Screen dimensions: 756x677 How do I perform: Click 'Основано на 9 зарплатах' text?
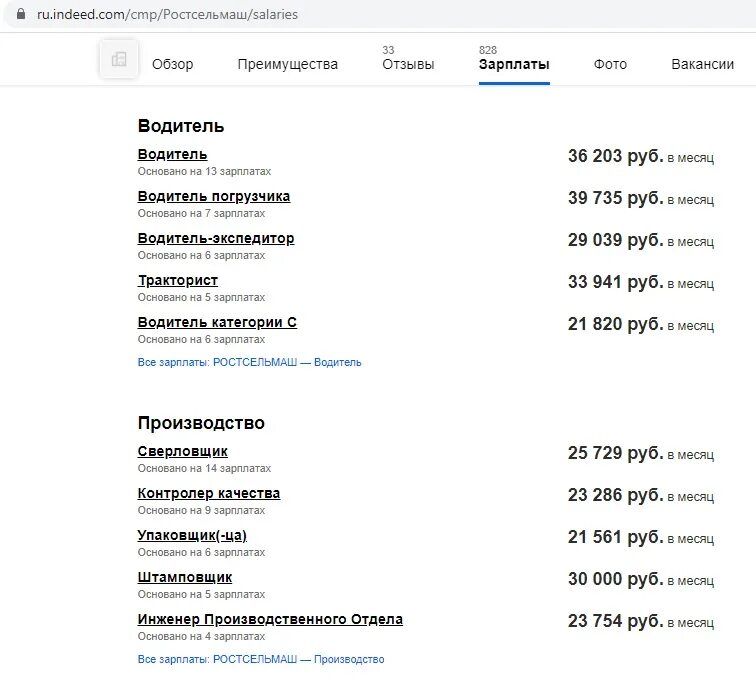201,511
